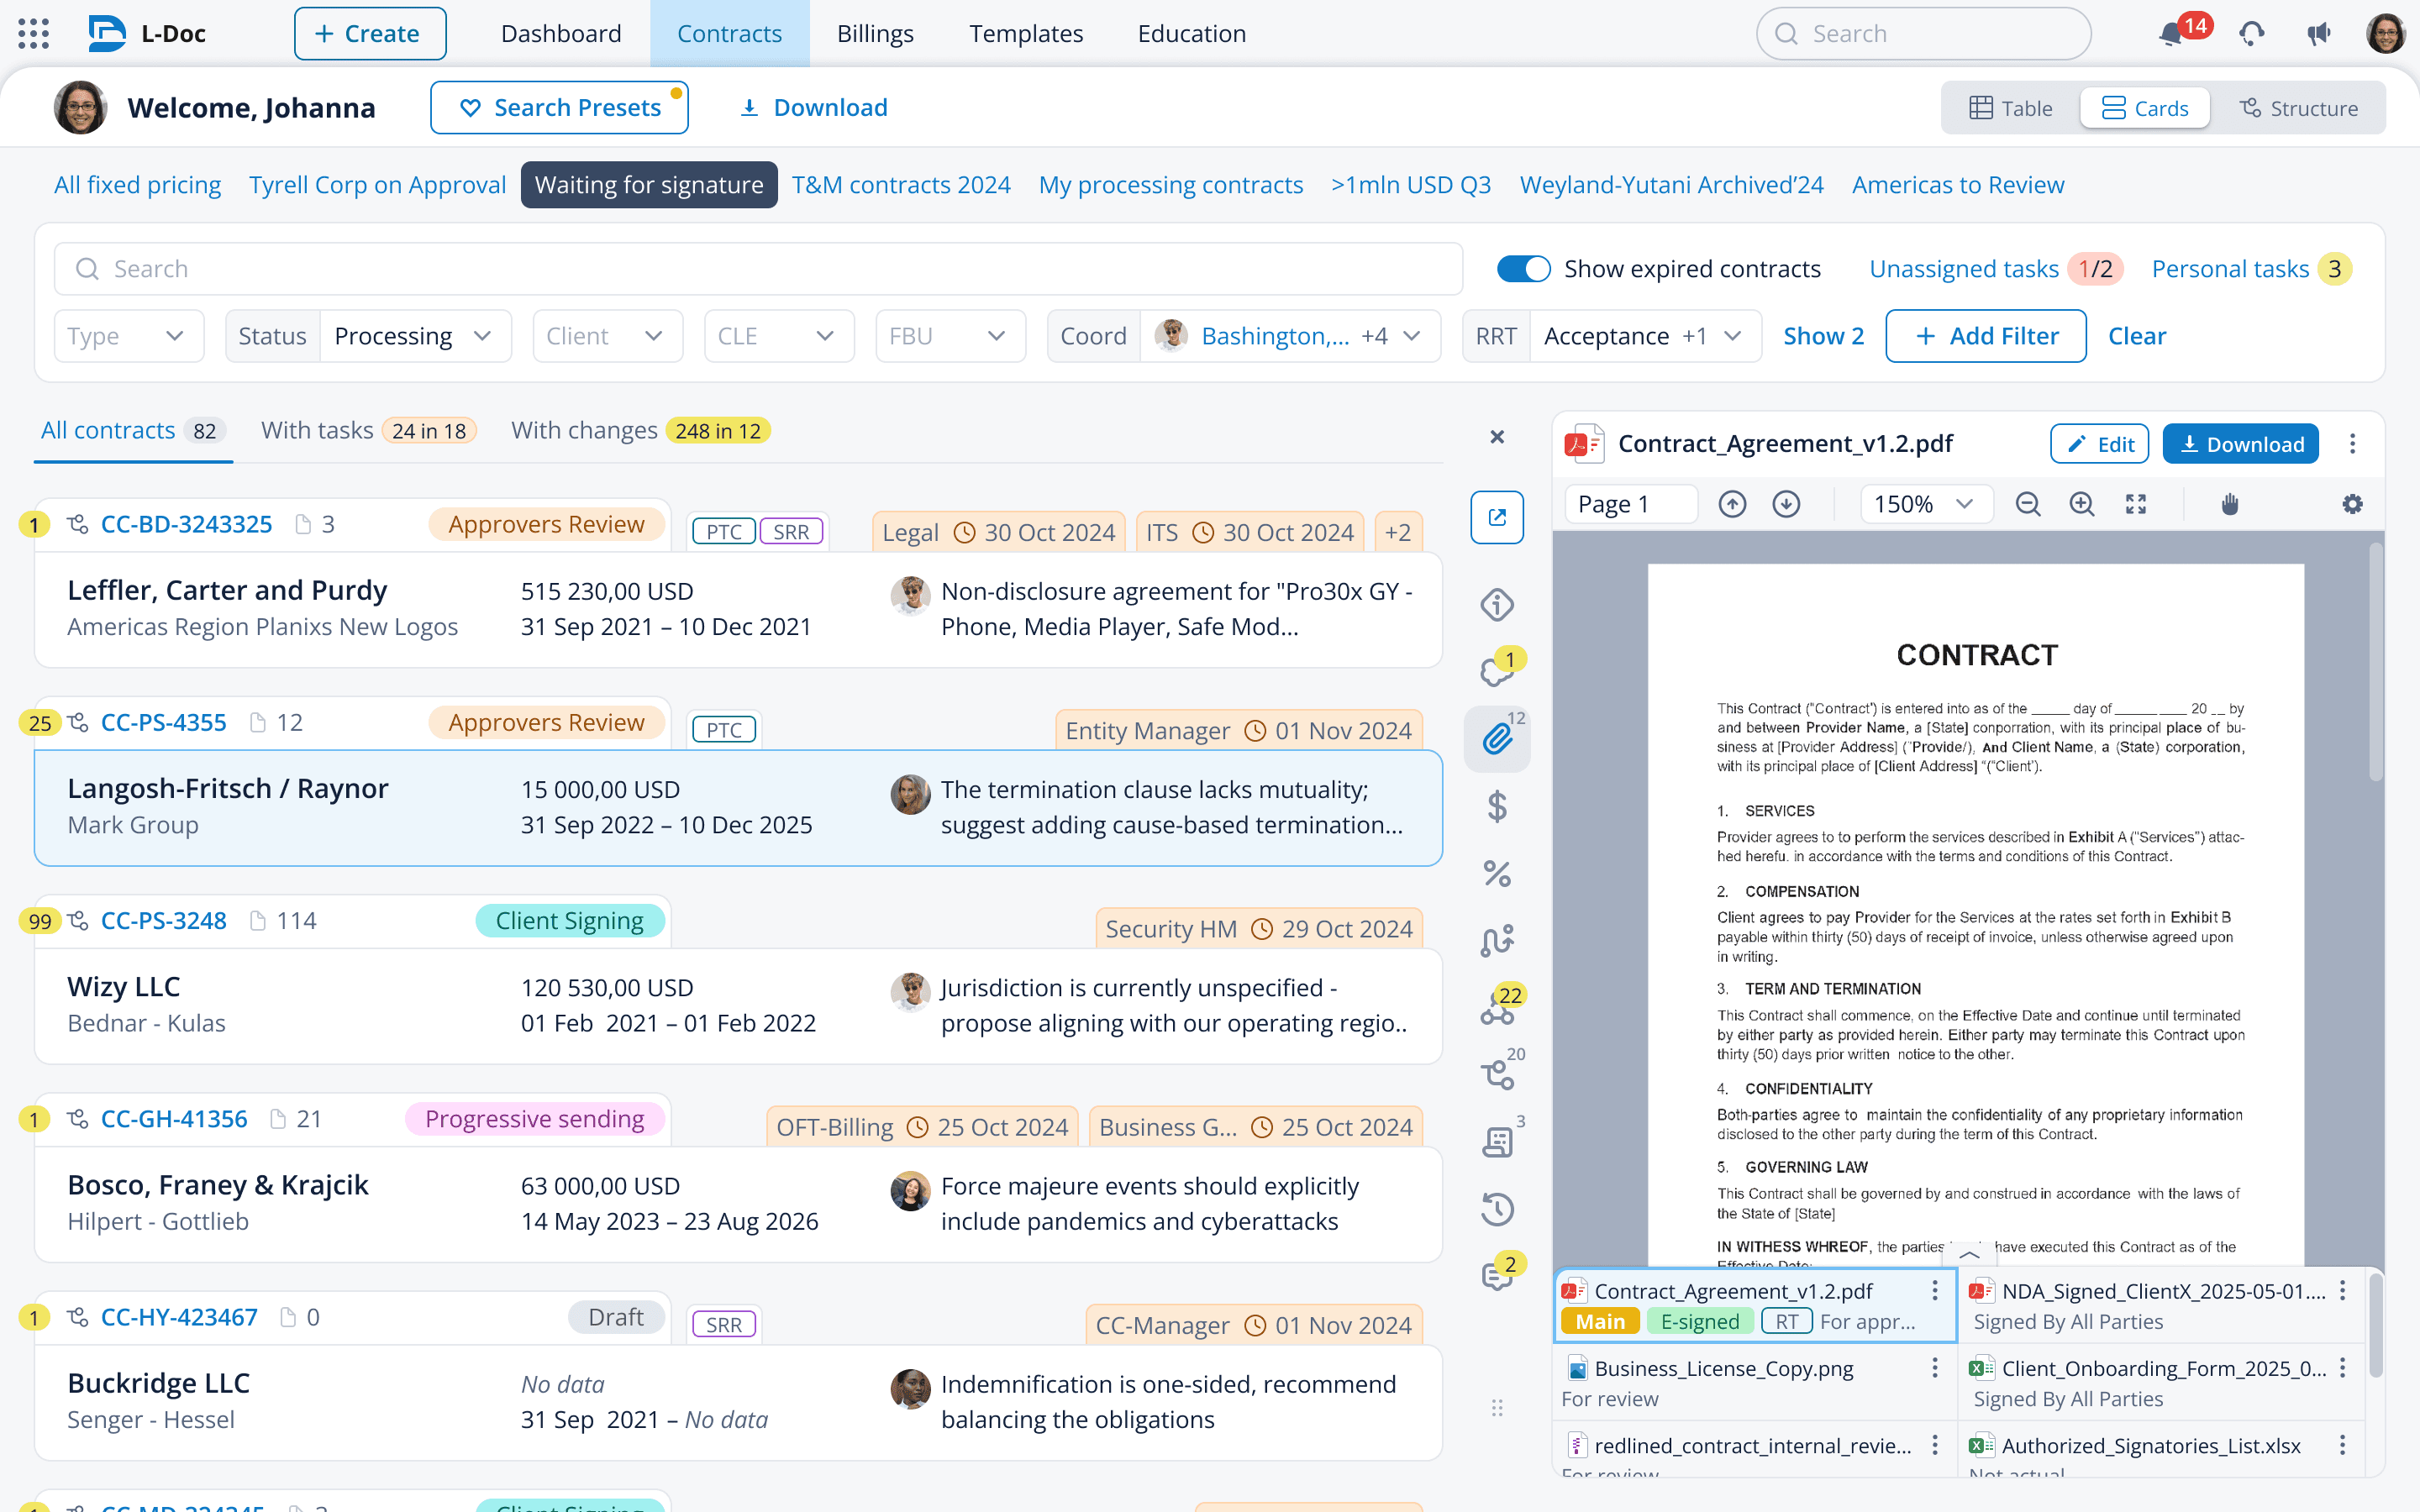Select the hand pan tool in viewer
The image size is (2420, 1512).
tap(2229, 504)
